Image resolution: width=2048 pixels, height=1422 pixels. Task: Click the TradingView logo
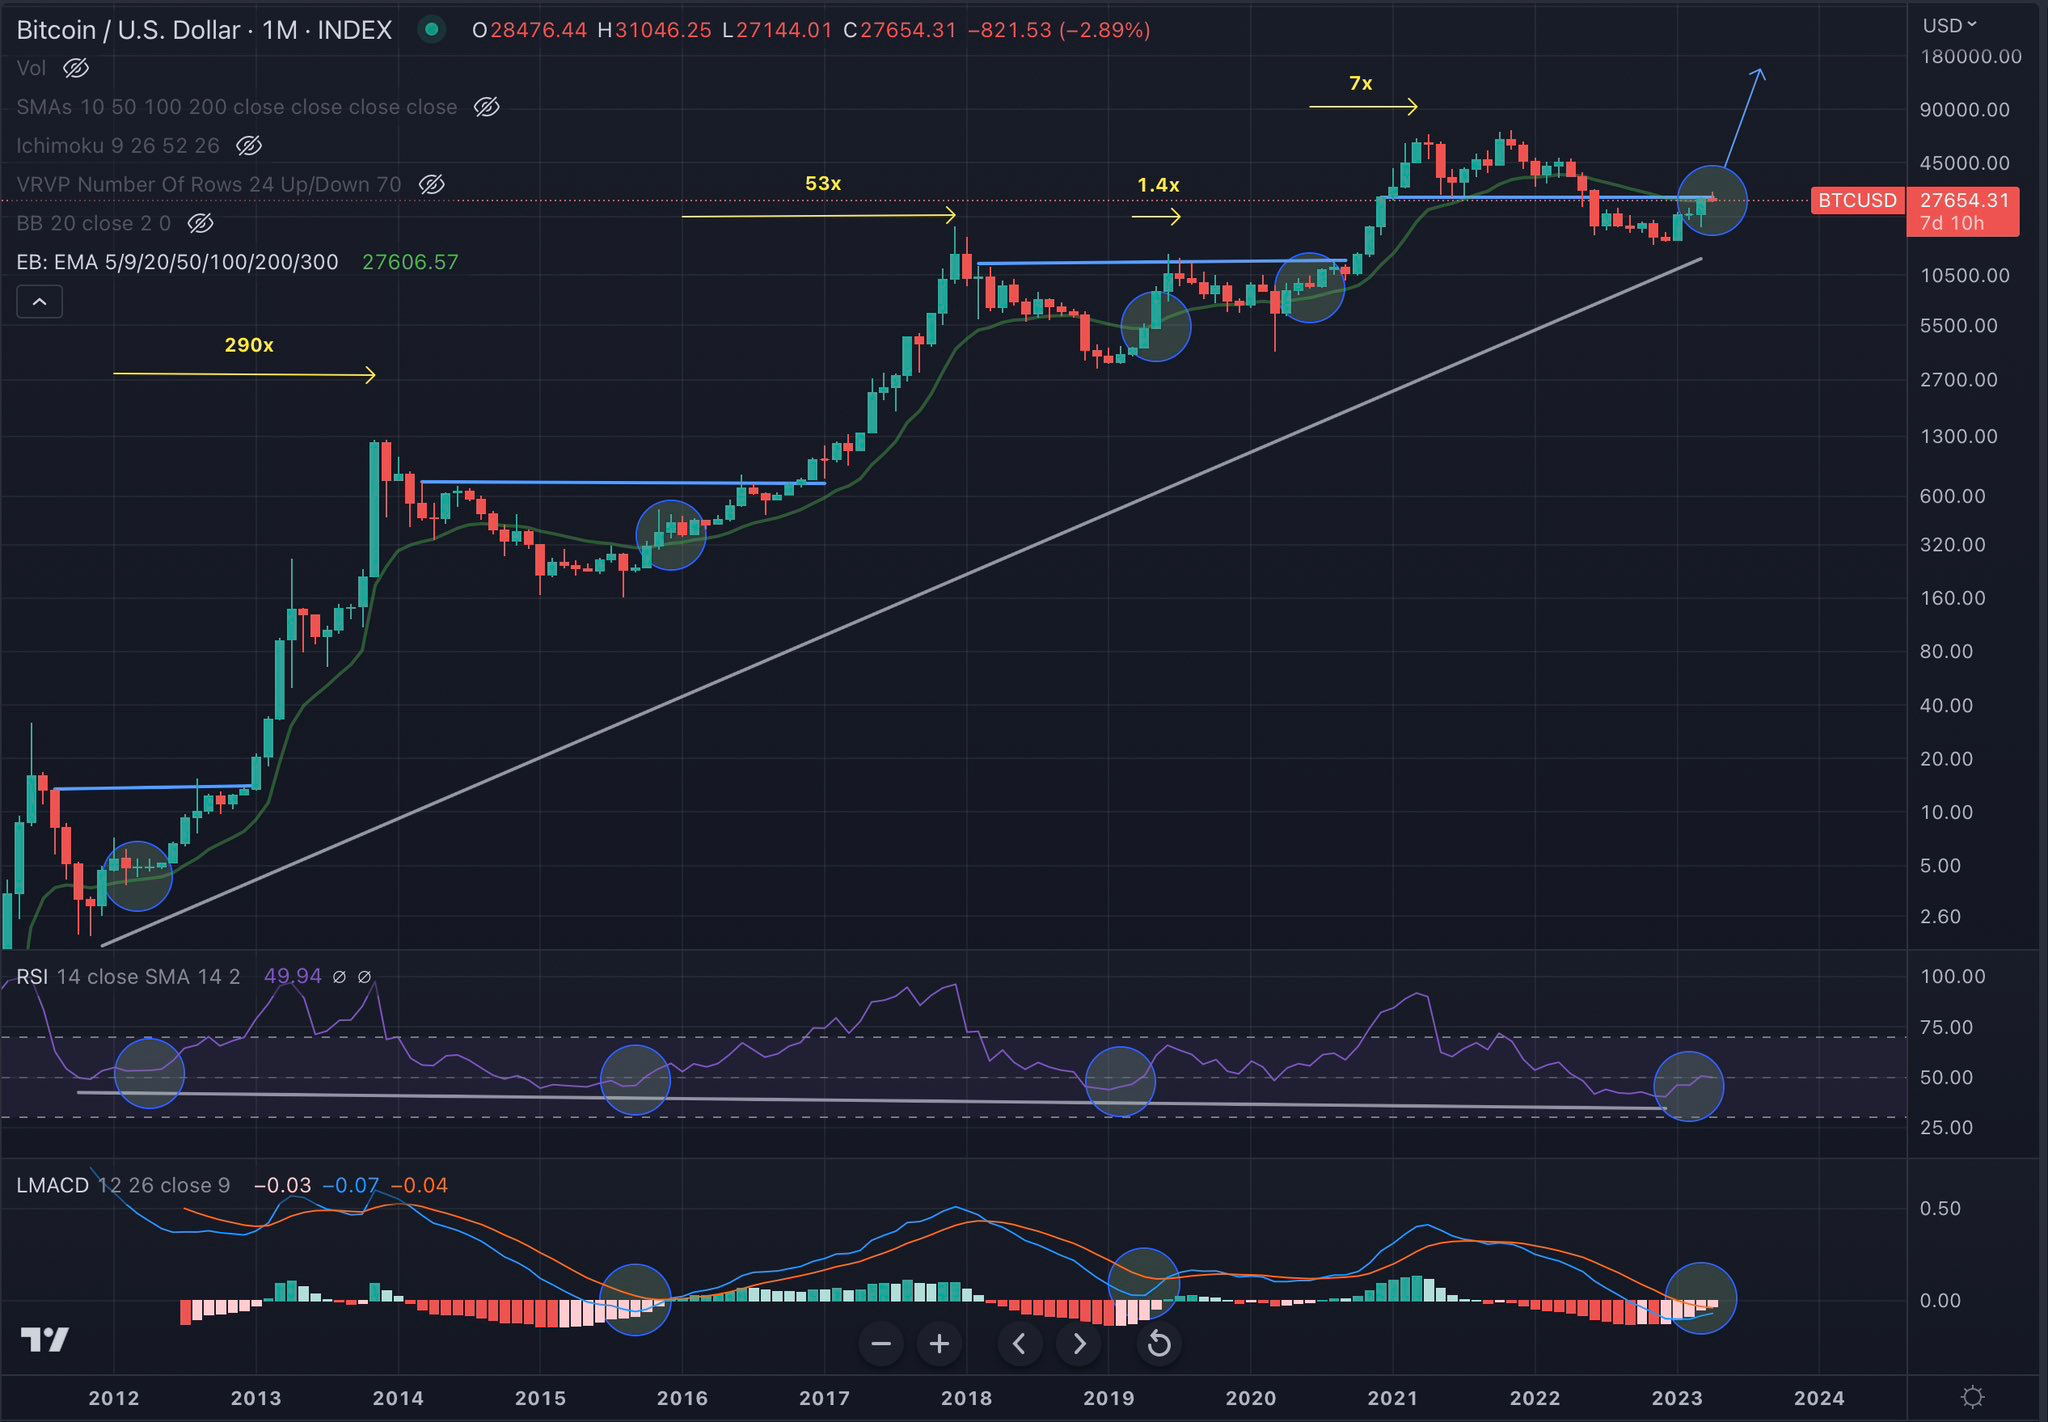click(45, 1339)
